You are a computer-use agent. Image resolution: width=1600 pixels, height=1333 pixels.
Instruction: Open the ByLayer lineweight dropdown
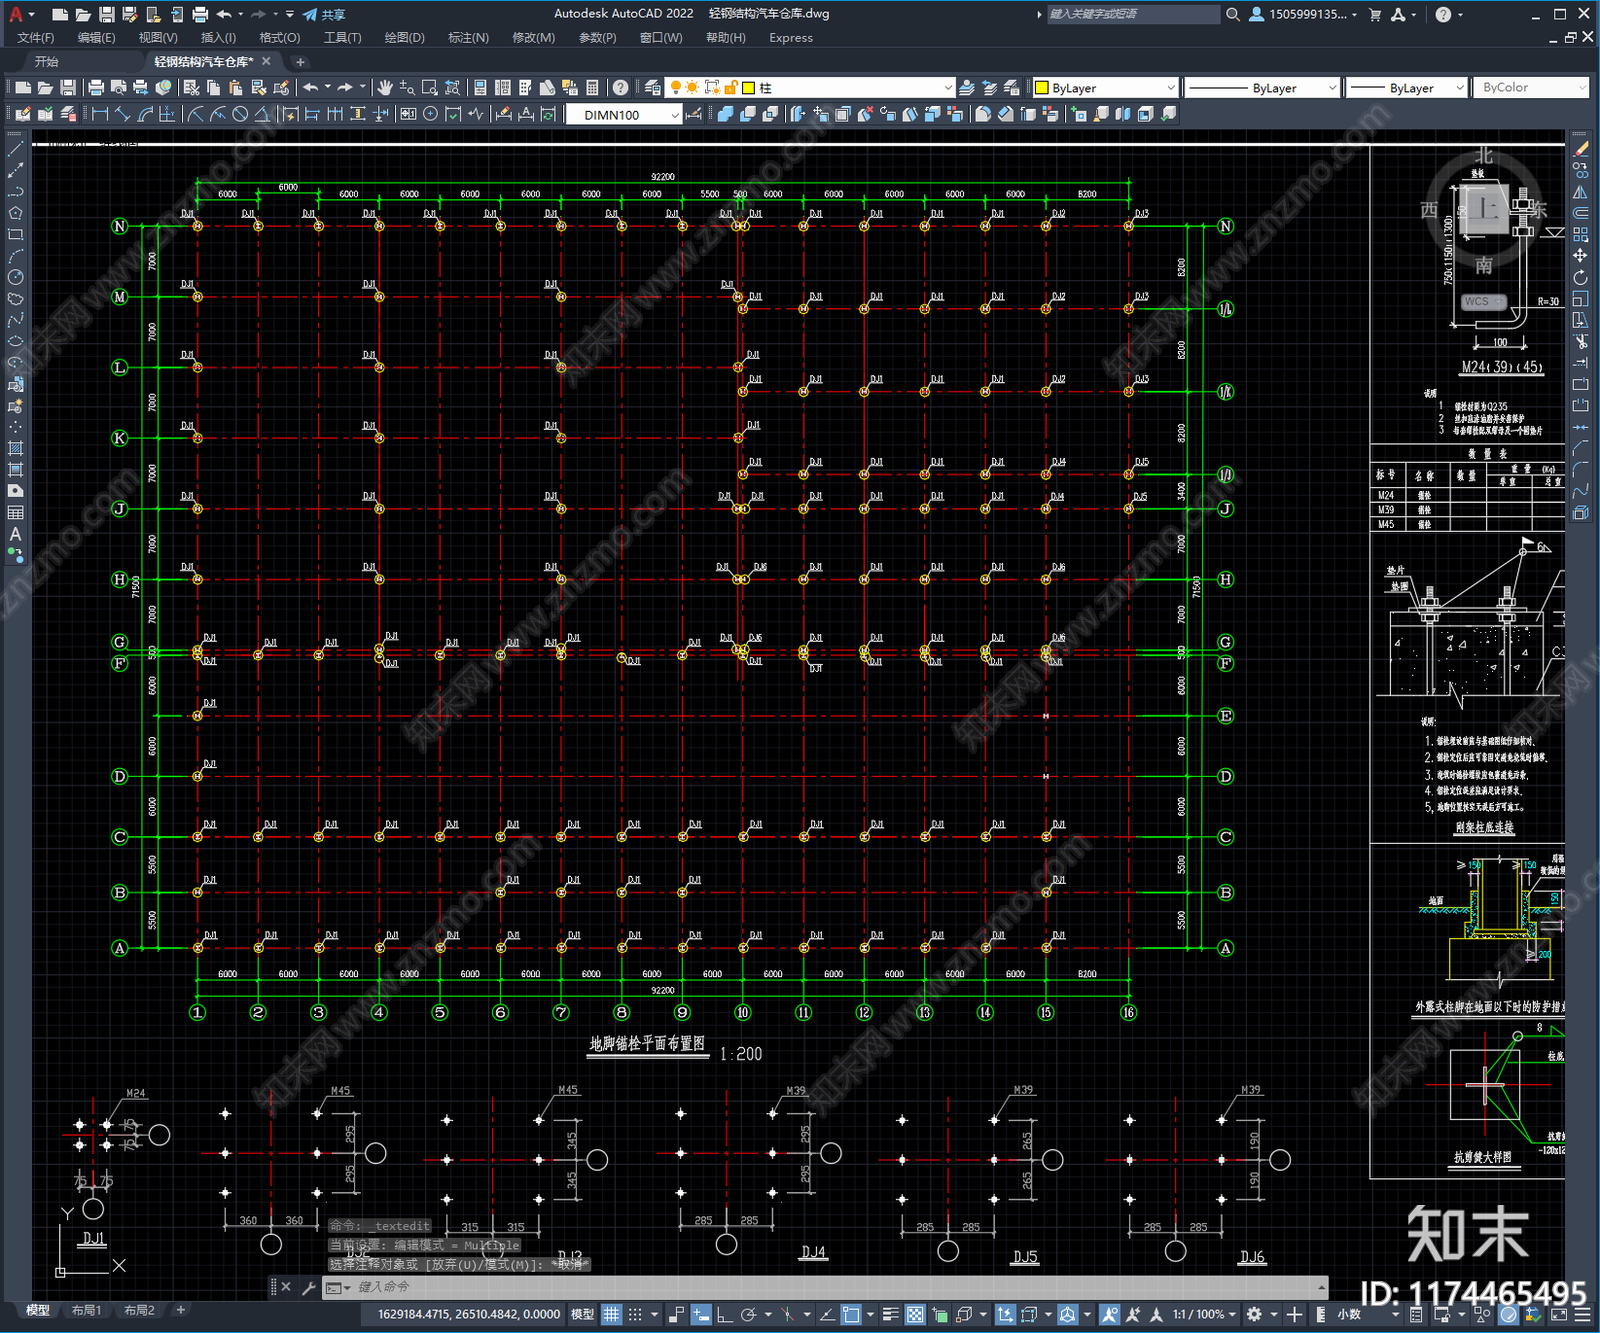click(1406, 88)
